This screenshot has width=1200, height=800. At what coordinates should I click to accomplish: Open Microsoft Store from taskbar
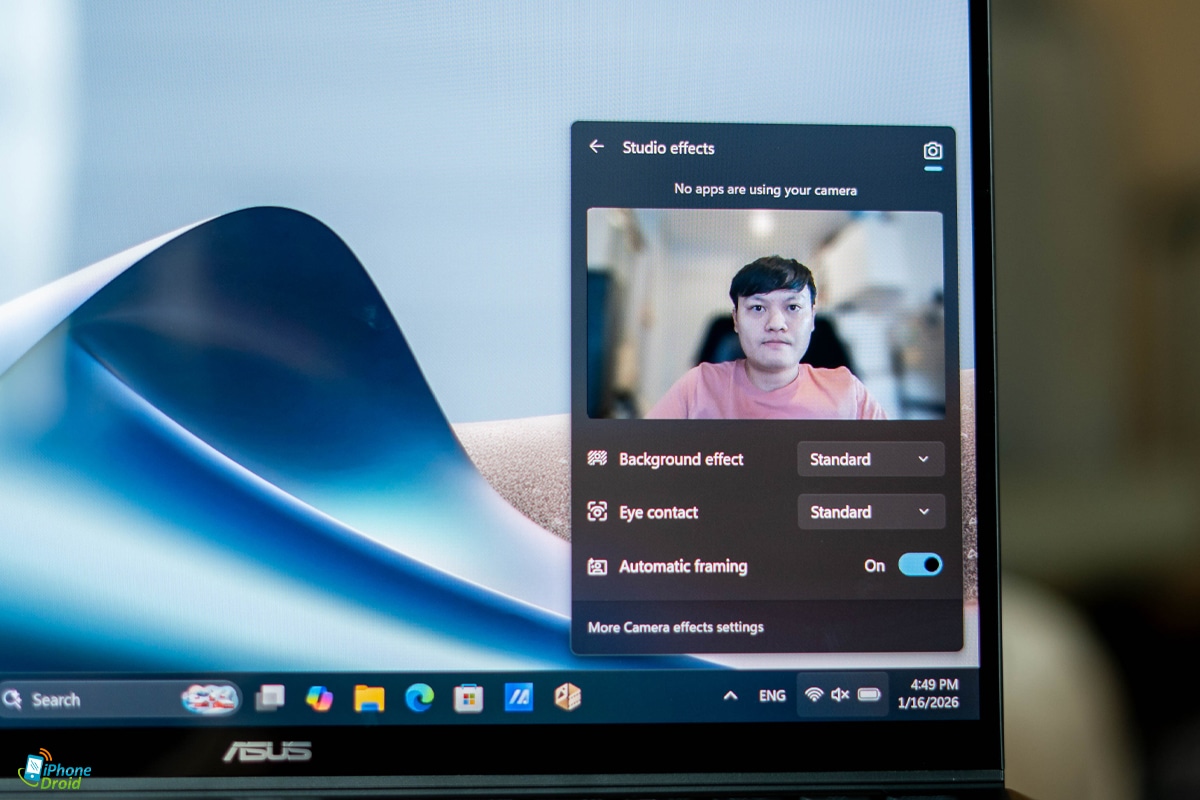coord(468,698)
